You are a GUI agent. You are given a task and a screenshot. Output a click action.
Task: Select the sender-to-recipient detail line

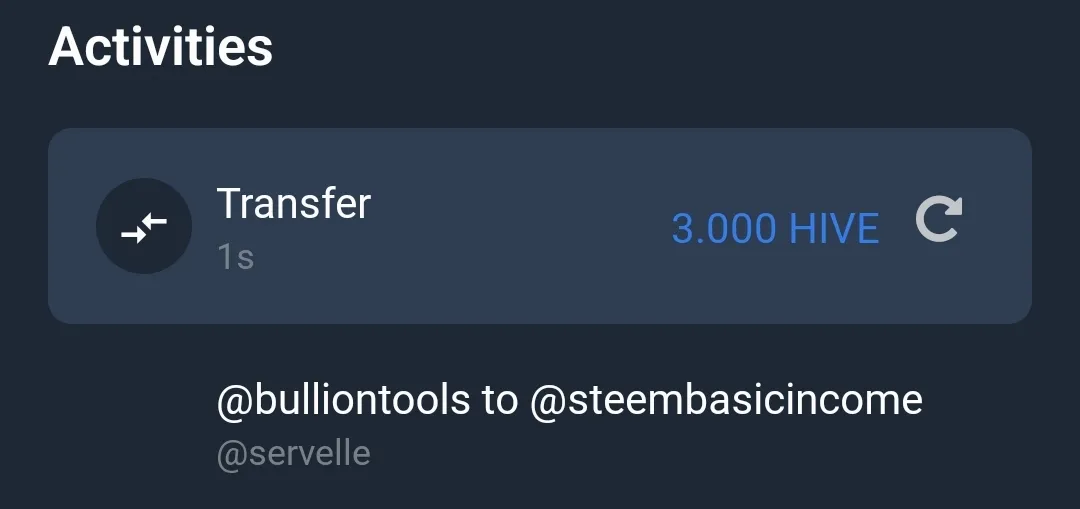(x=570, y=399)
